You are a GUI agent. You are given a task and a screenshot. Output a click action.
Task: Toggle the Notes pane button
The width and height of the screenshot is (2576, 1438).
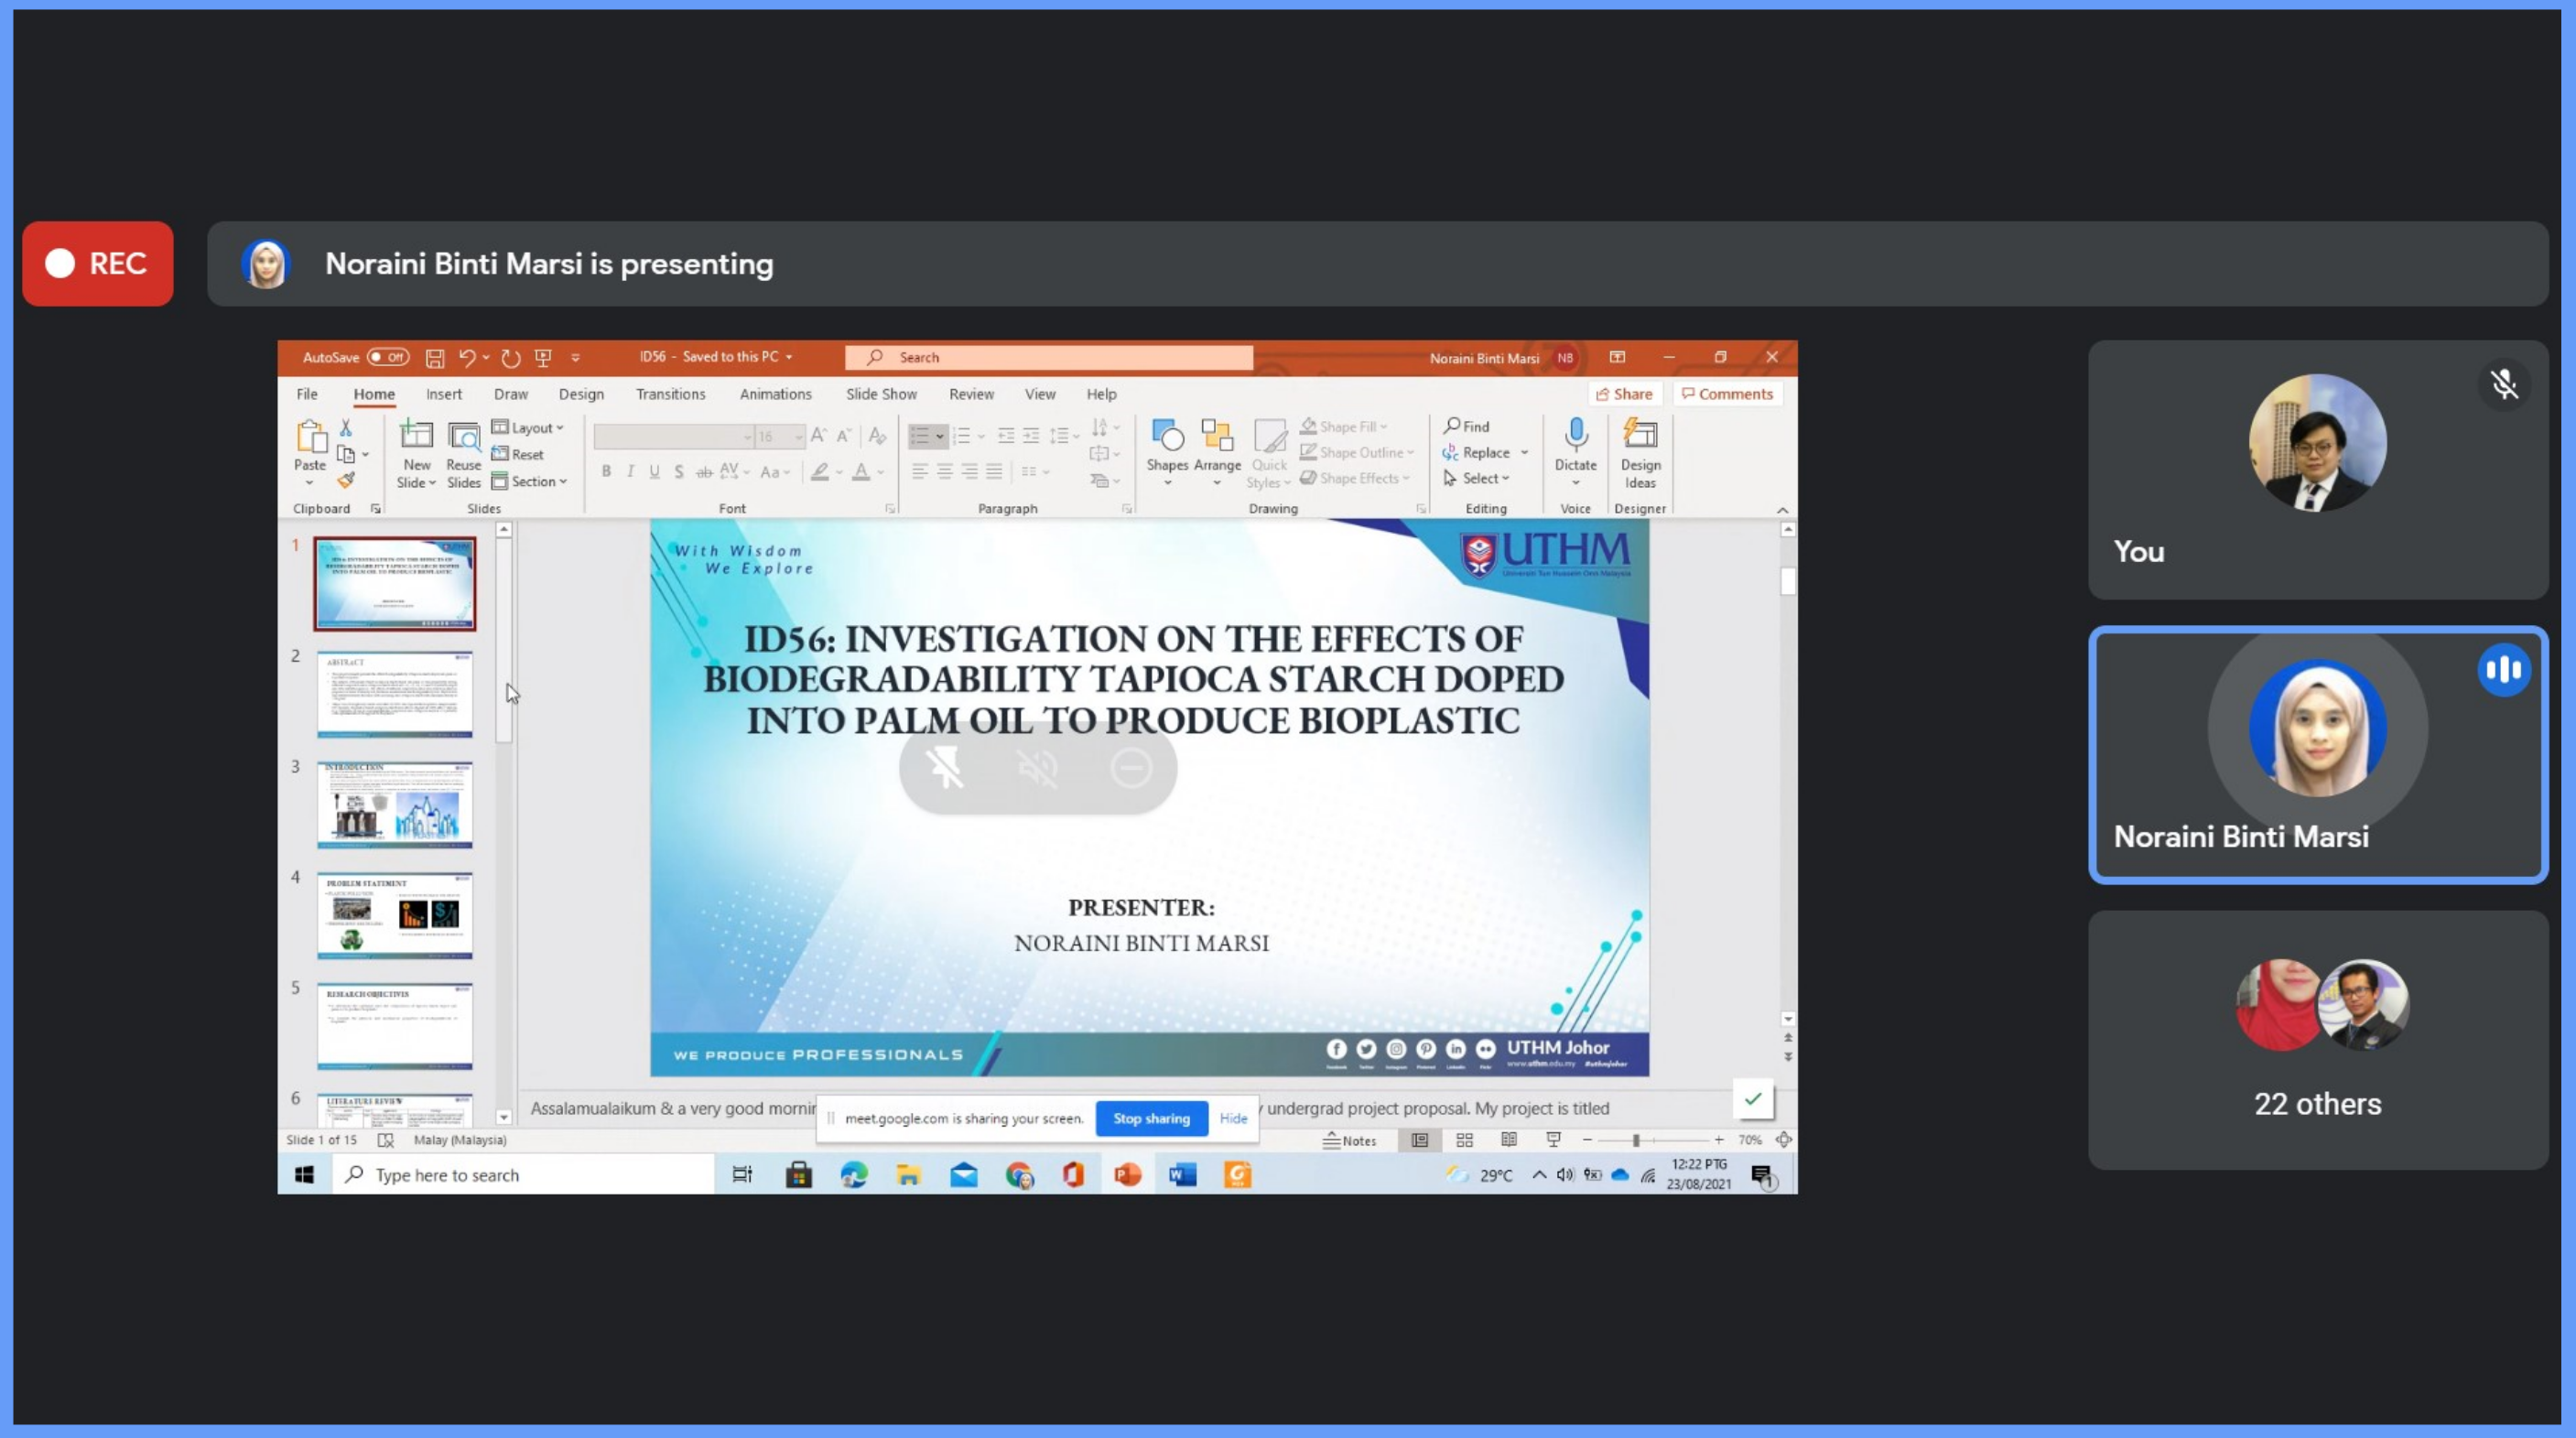(x=1349, y=1140)
